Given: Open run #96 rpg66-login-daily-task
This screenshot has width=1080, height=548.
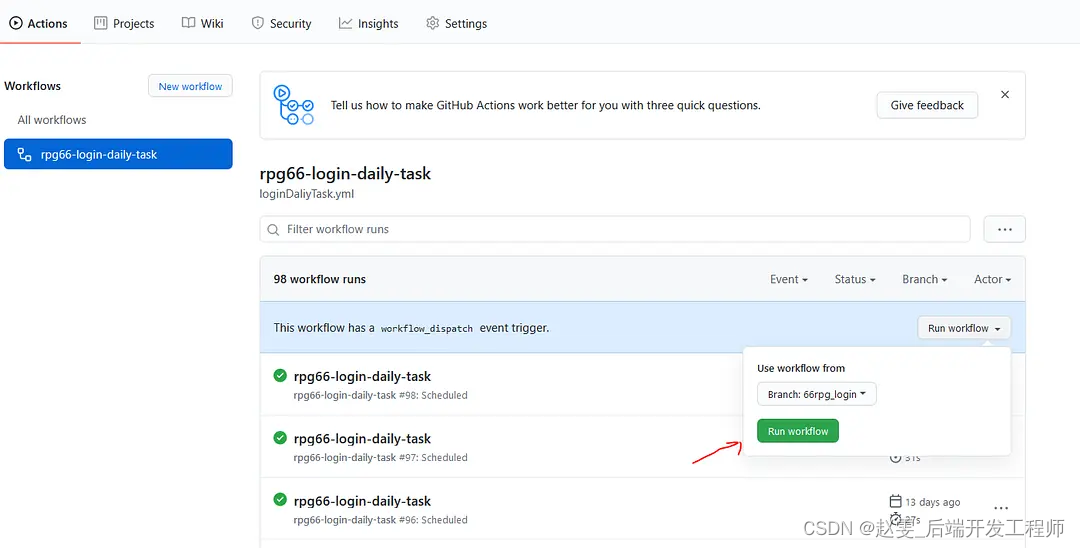Looking at the screenshot, I should tap(362, 501).
